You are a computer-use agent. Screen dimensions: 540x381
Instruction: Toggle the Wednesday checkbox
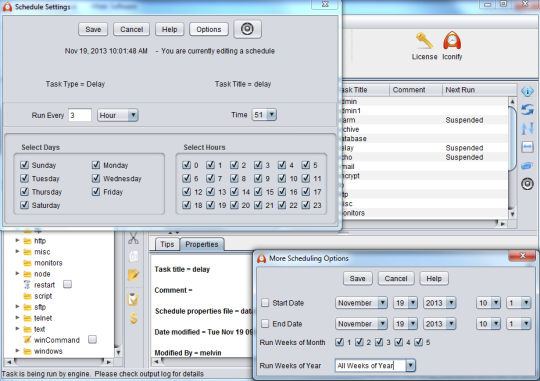coord(96,178)
